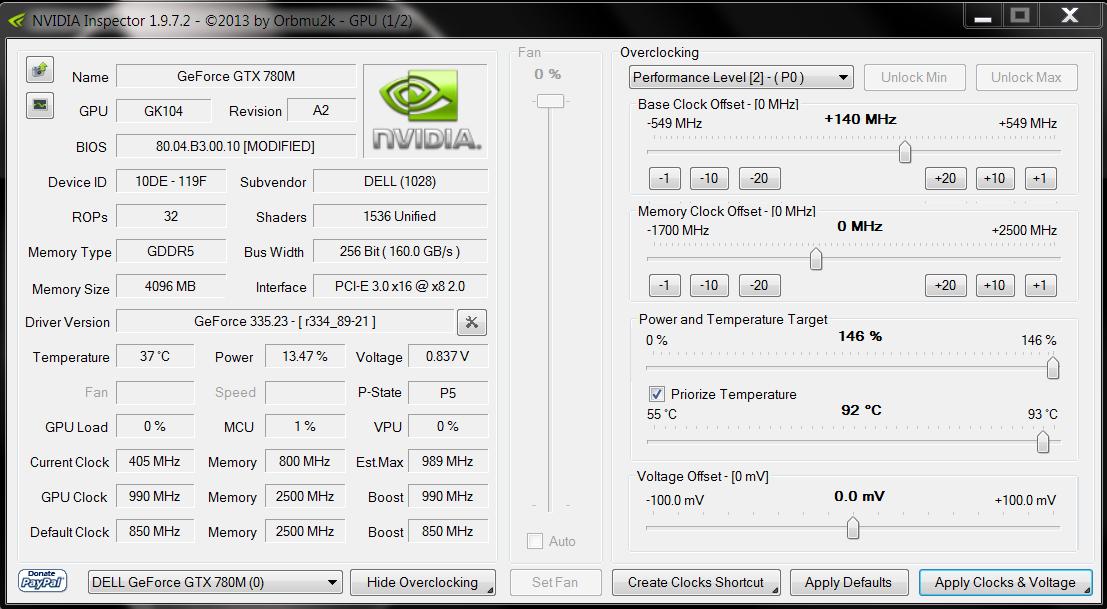Click the Memory Clock Offset slider thumb
1107x609 pixels.
click(x=815, y=259)
